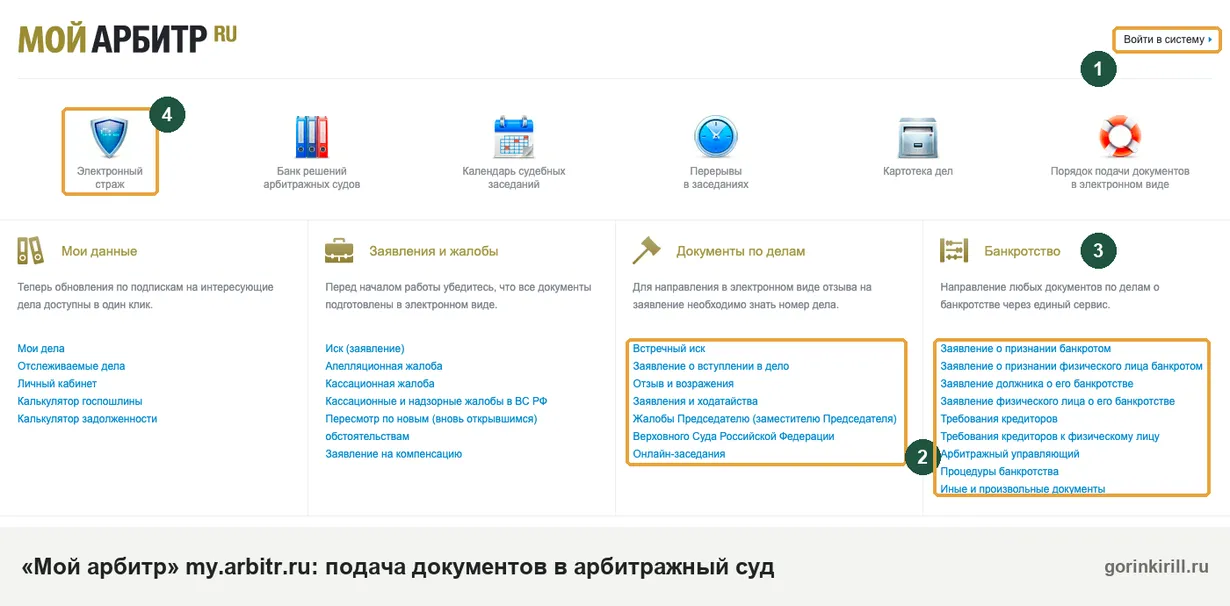Click the Банкротство abacus icon

coord(955,250)
